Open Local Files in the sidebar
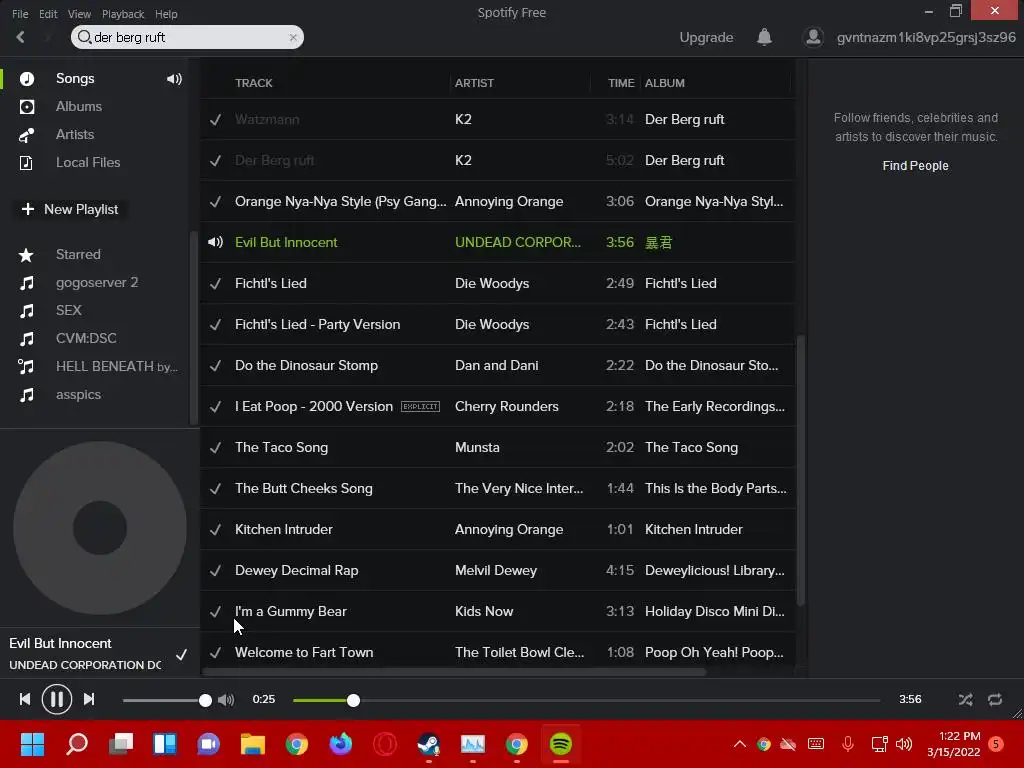The width and height of the screenshot is (1024, 768). 88,163
